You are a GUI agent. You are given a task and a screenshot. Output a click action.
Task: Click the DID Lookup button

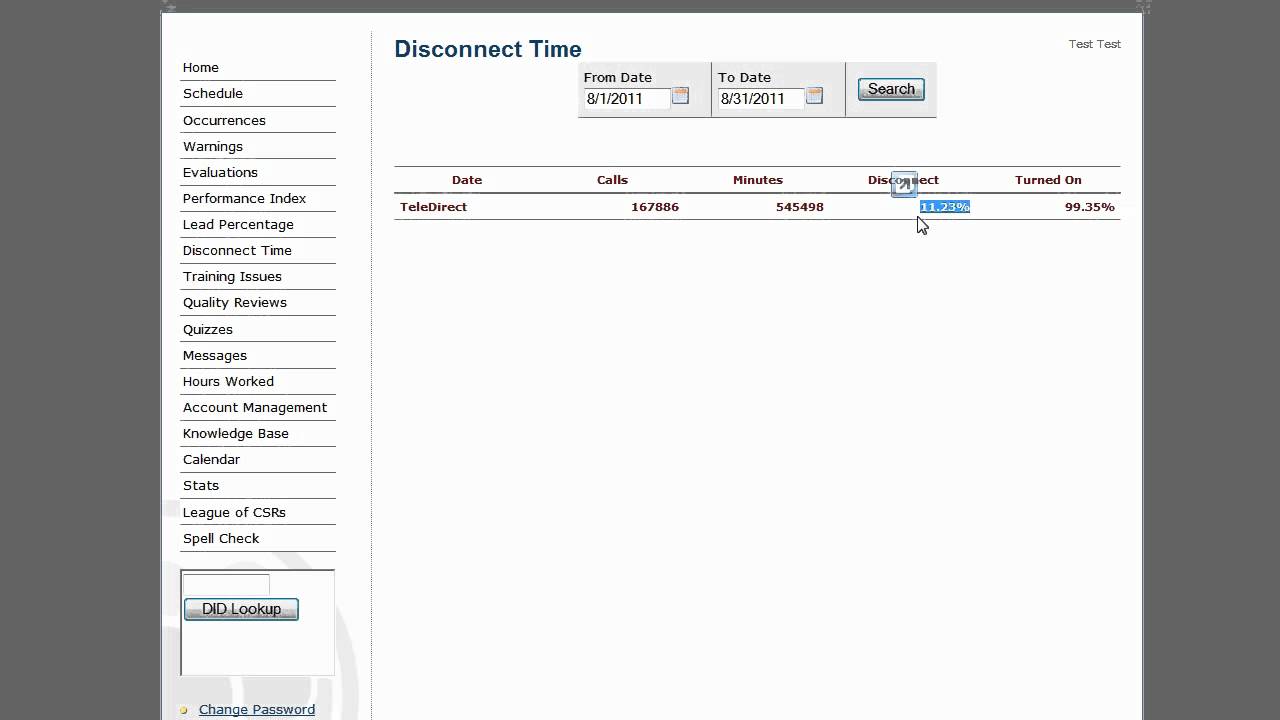coord(241,609)
